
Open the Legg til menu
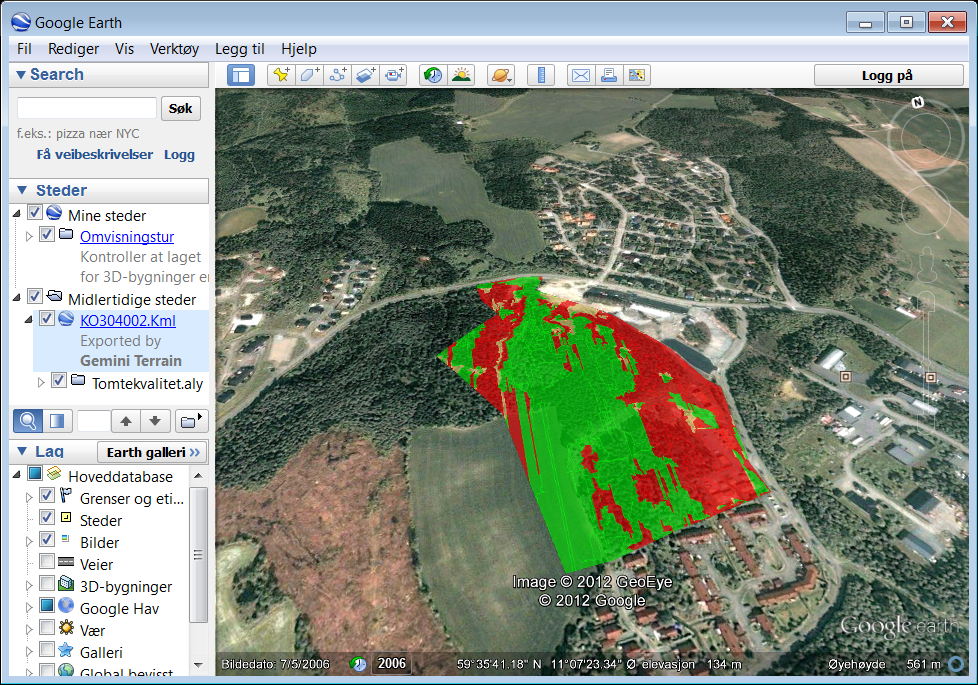coord(239,48)
